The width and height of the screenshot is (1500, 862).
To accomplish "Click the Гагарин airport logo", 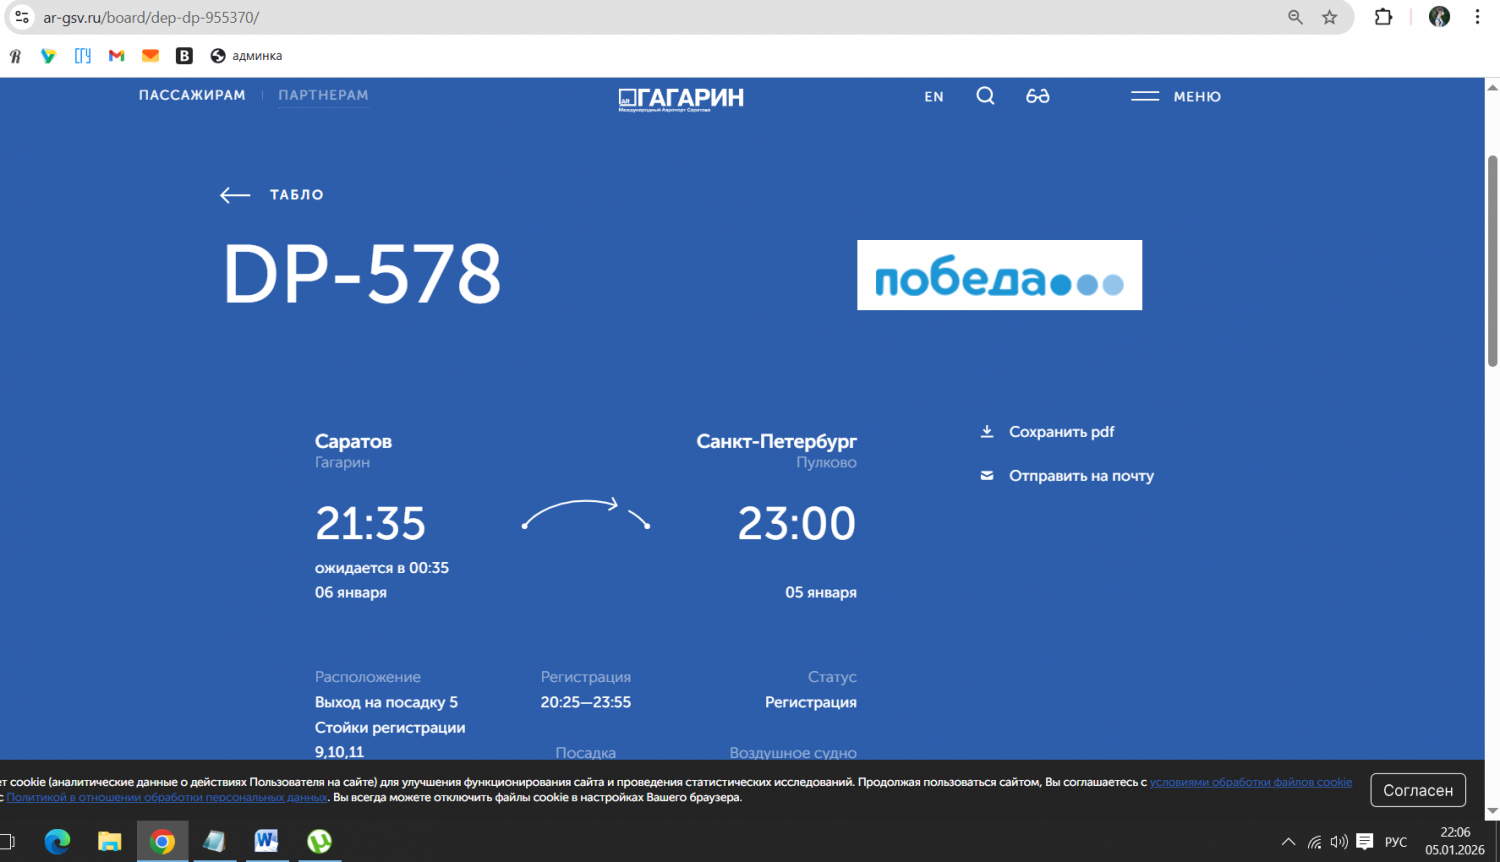I will click(x=681, y=98).
